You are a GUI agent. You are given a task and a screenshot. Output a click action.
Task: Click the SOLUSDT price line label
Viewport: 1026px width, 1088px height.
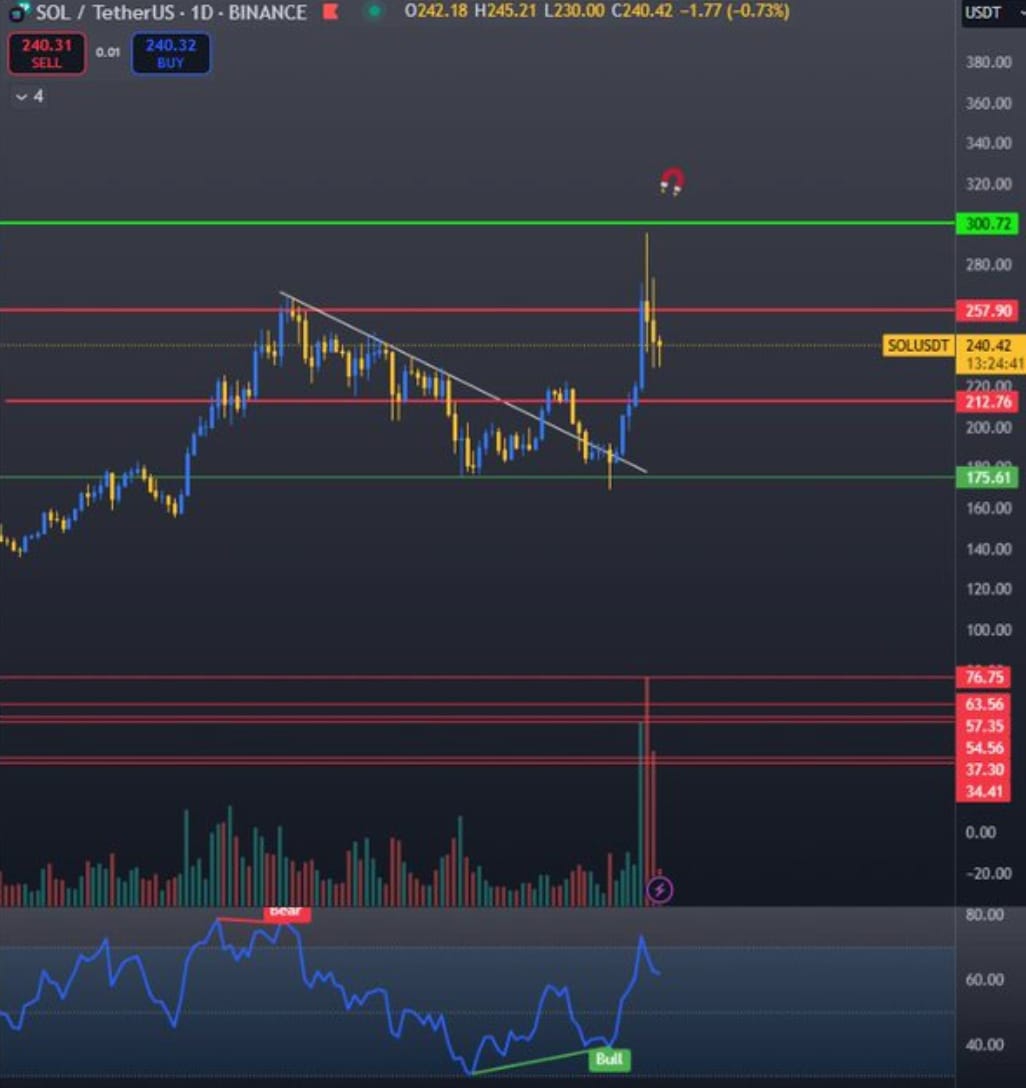point(916,346)
